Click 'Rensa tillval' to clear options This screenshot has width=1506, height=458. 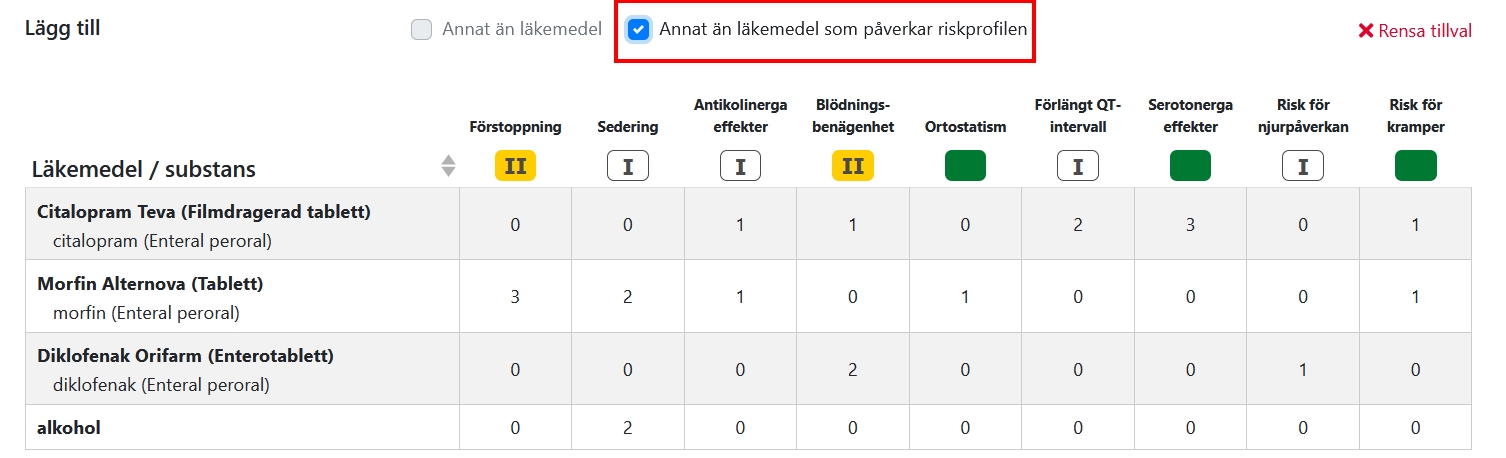[1414, 31]
